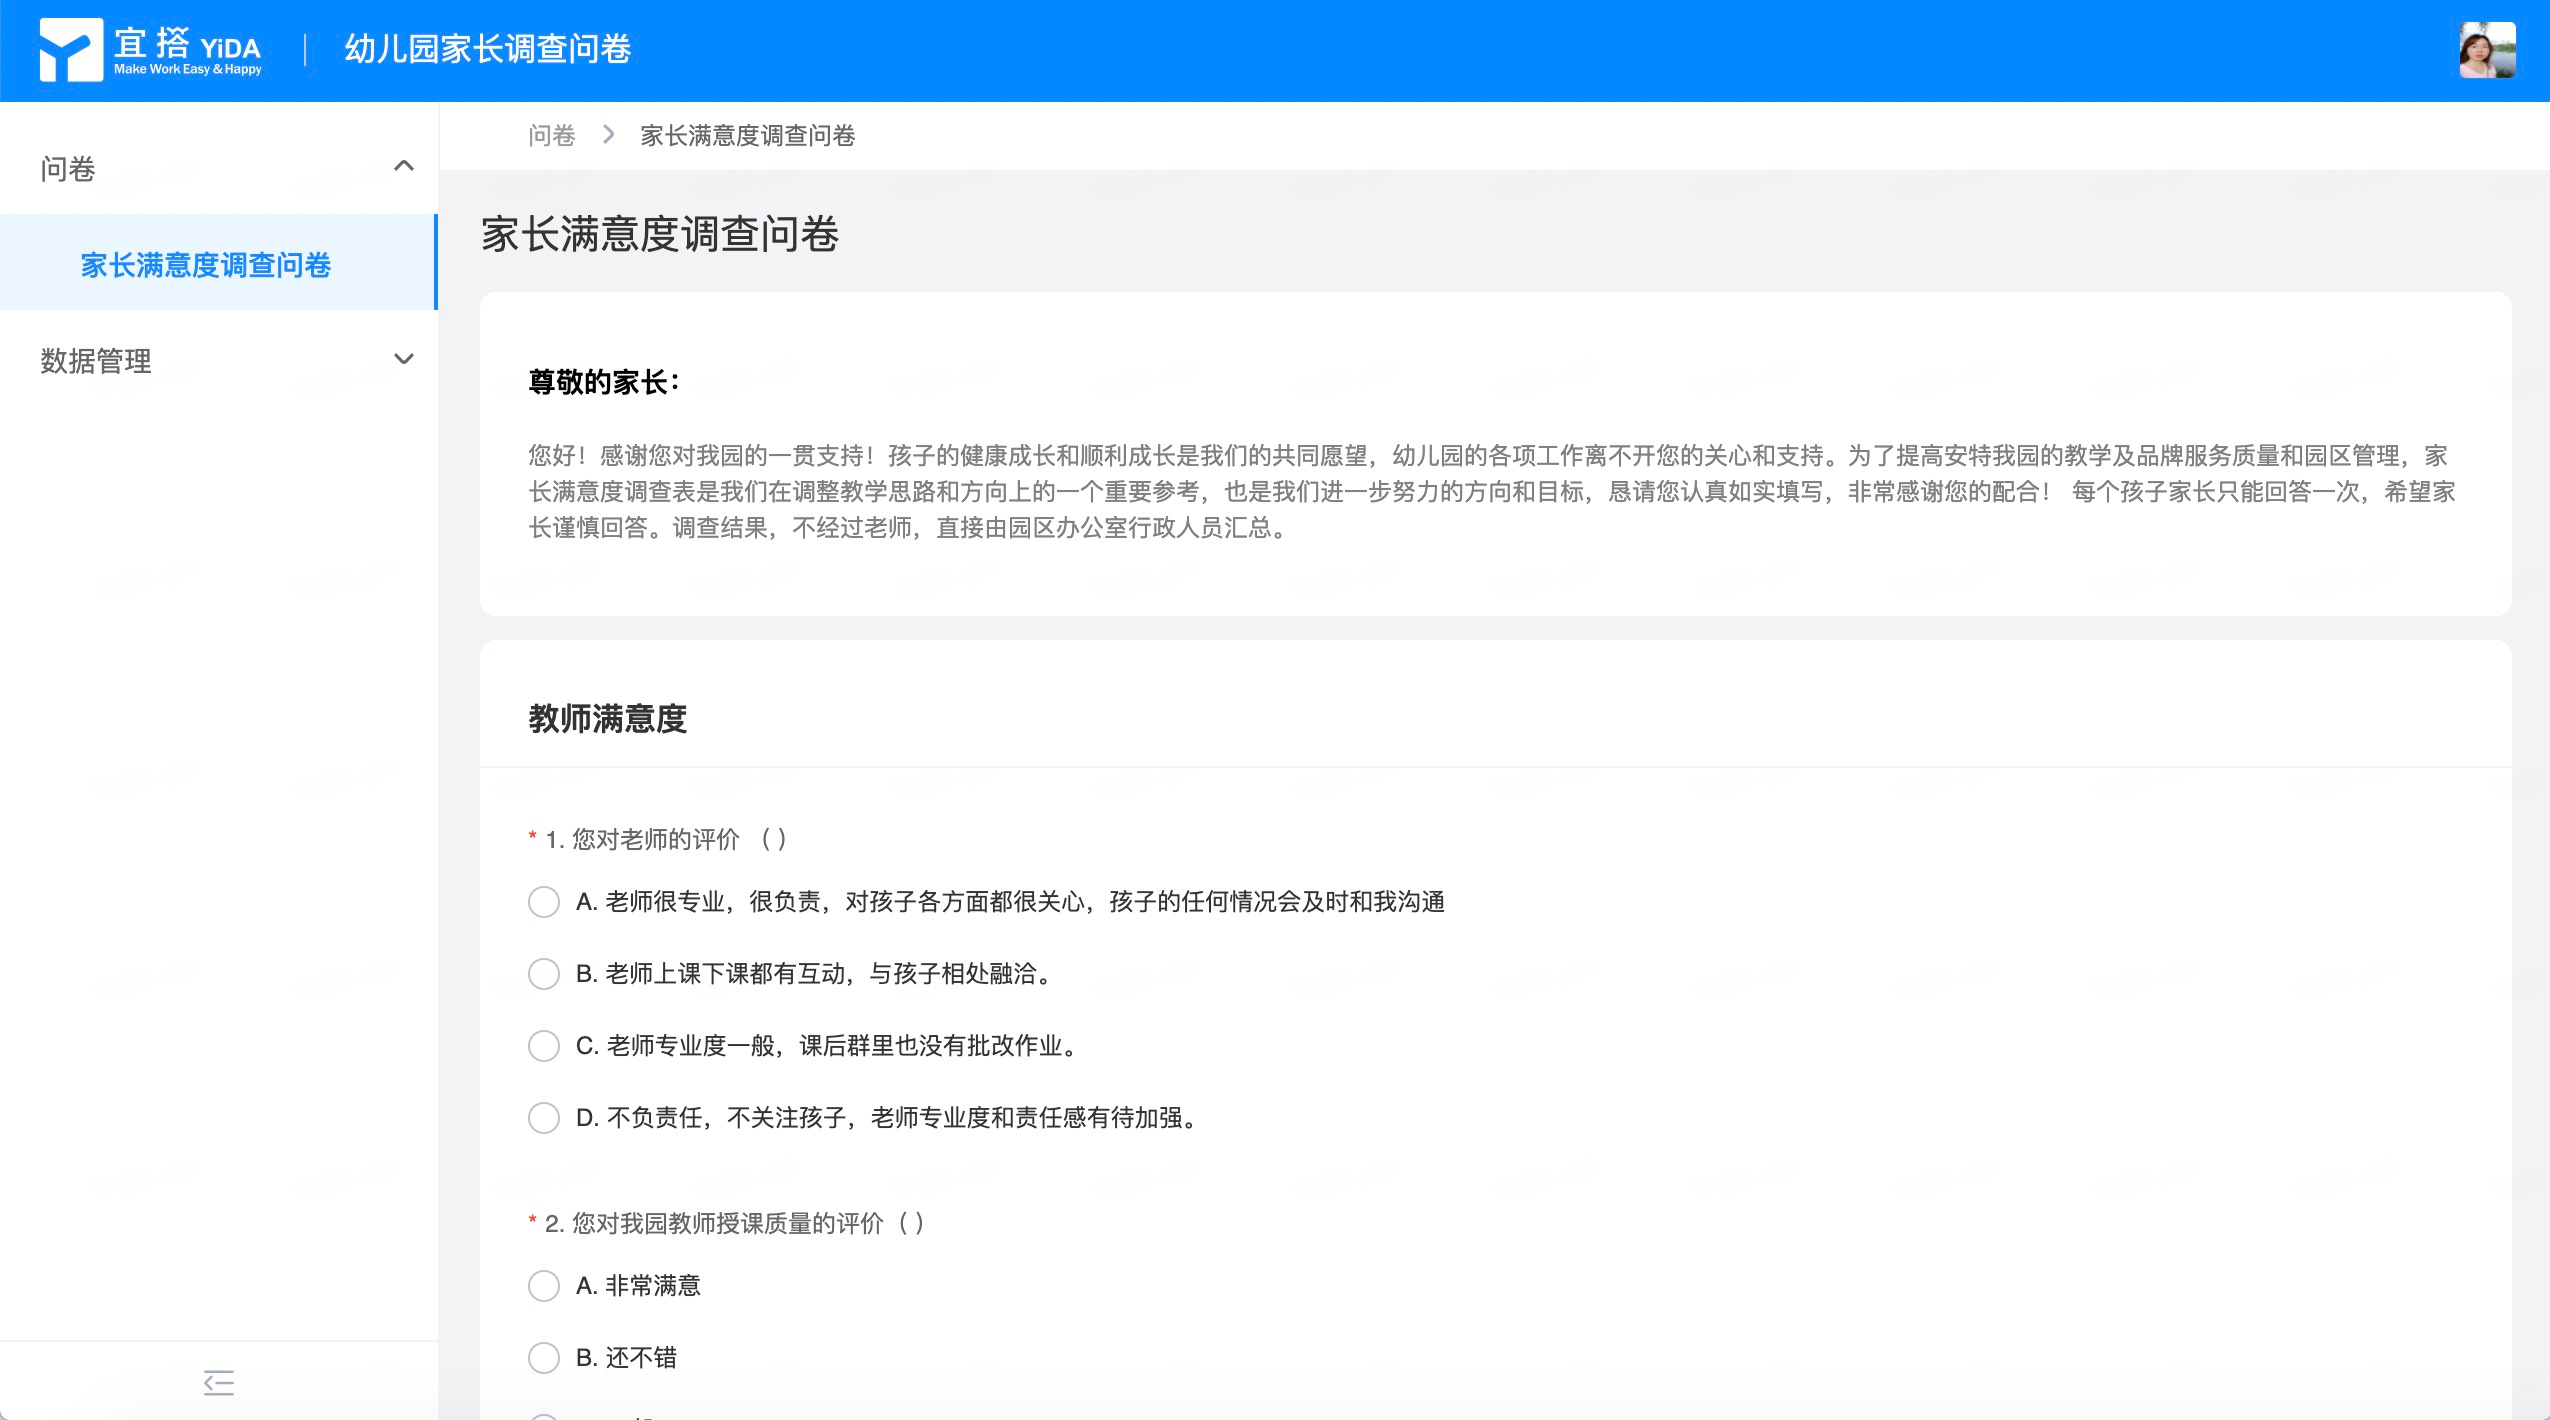Click the 幼儿园家长调查问卷 app title
This screenshot has width=2550, height=1420.
[x=488, y=49]
